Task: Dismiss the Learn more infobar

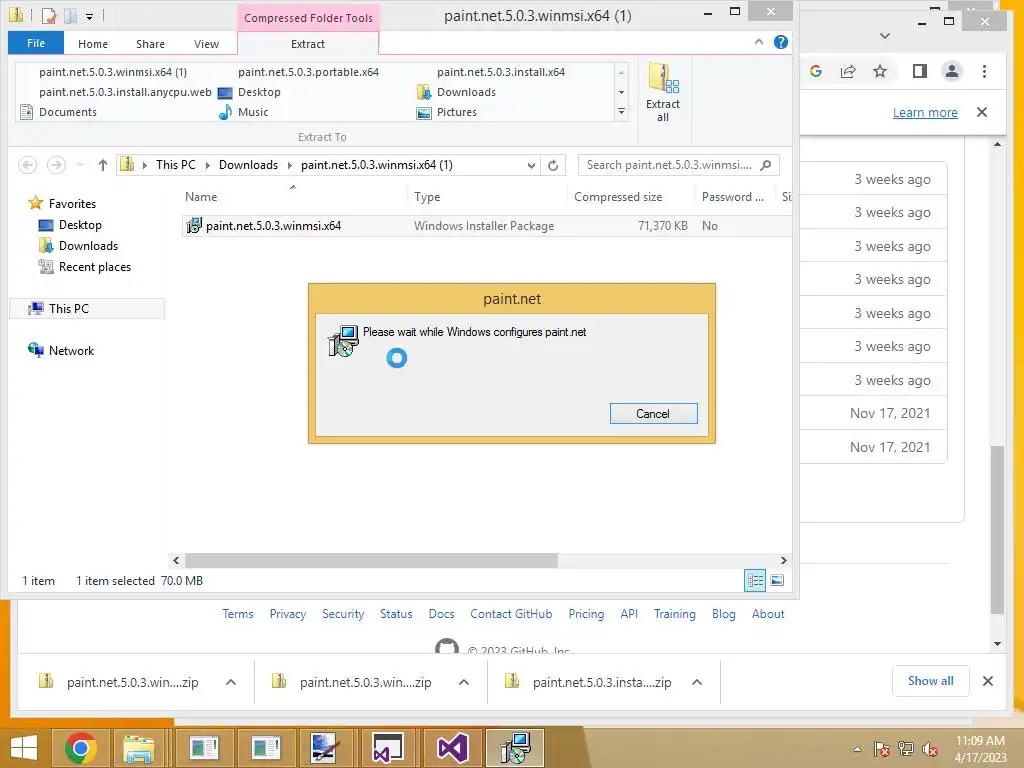Action: click(x=982, y=112)
